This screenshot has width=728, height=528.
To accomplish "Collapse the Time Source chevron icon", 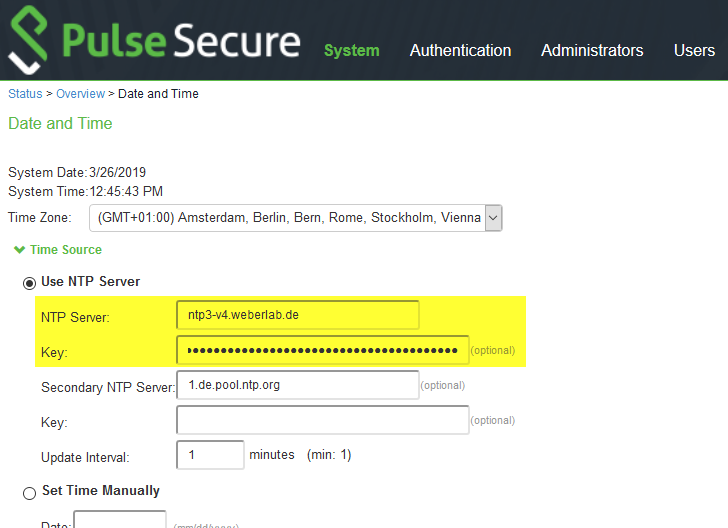I will [20, 250].
